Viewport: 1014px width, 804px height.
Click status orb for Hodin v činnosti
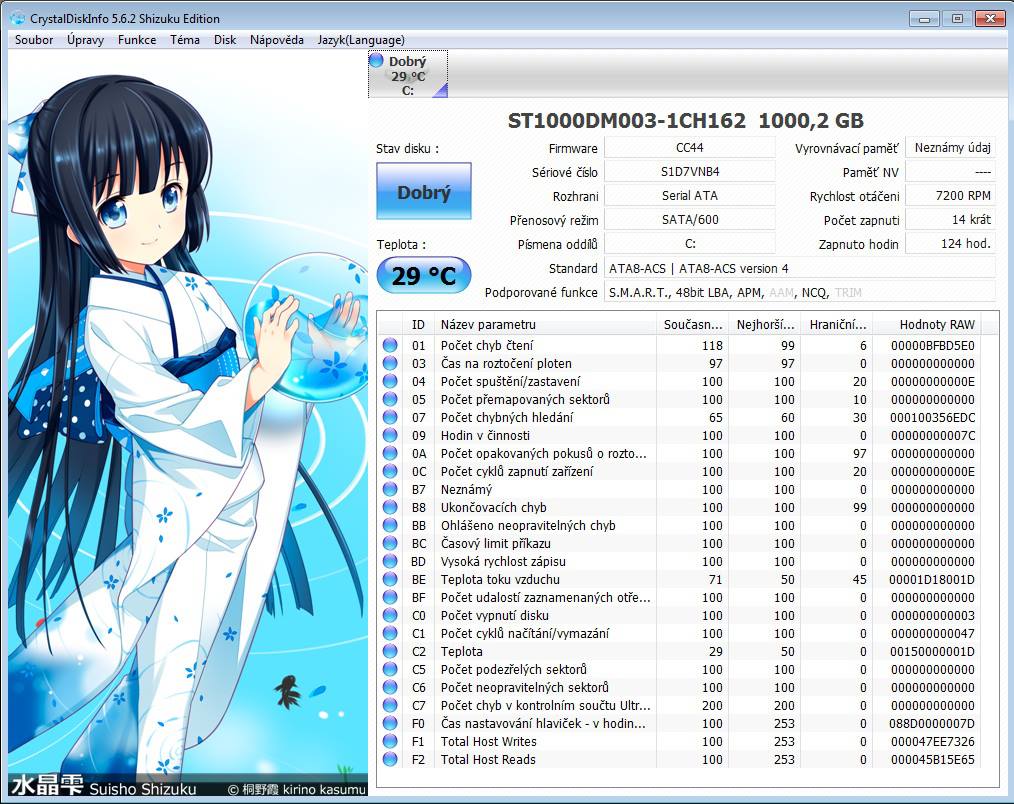[x=390, y=435]
